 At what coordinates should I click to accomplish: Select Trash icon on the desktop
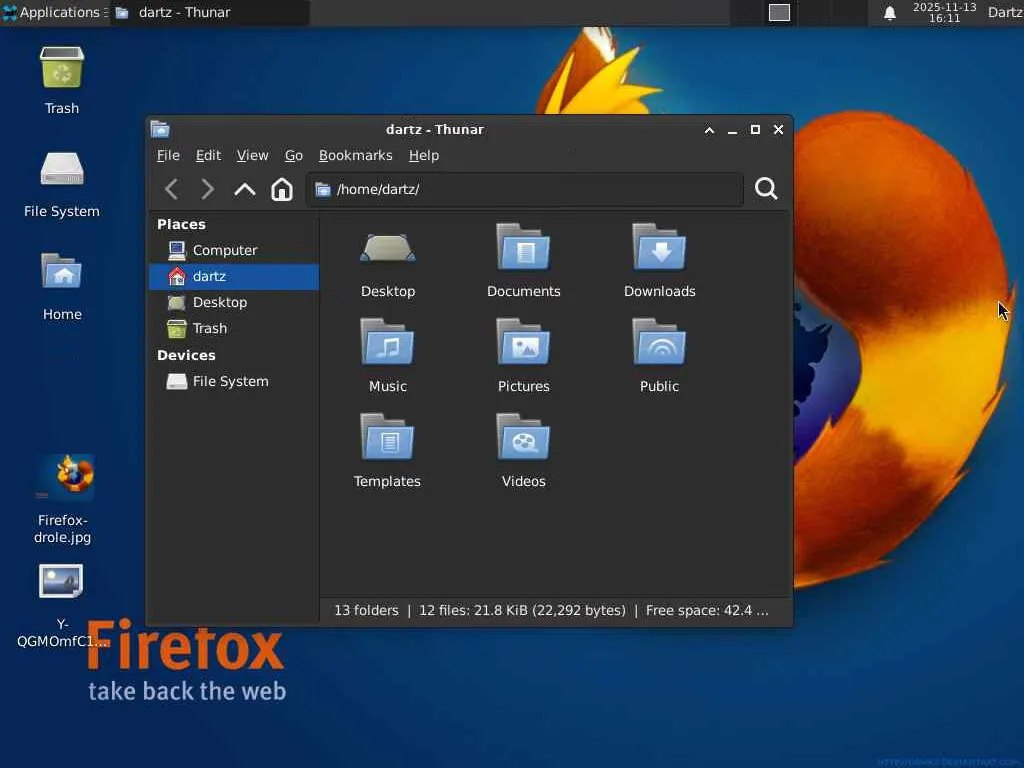tap(61, 80)
